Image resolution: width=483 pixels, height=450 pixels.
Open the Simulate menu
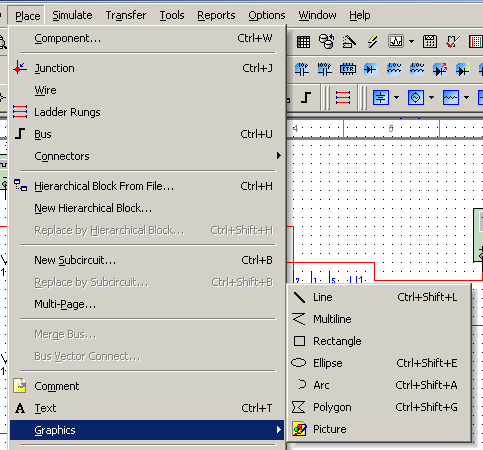[x=72, y=15]
